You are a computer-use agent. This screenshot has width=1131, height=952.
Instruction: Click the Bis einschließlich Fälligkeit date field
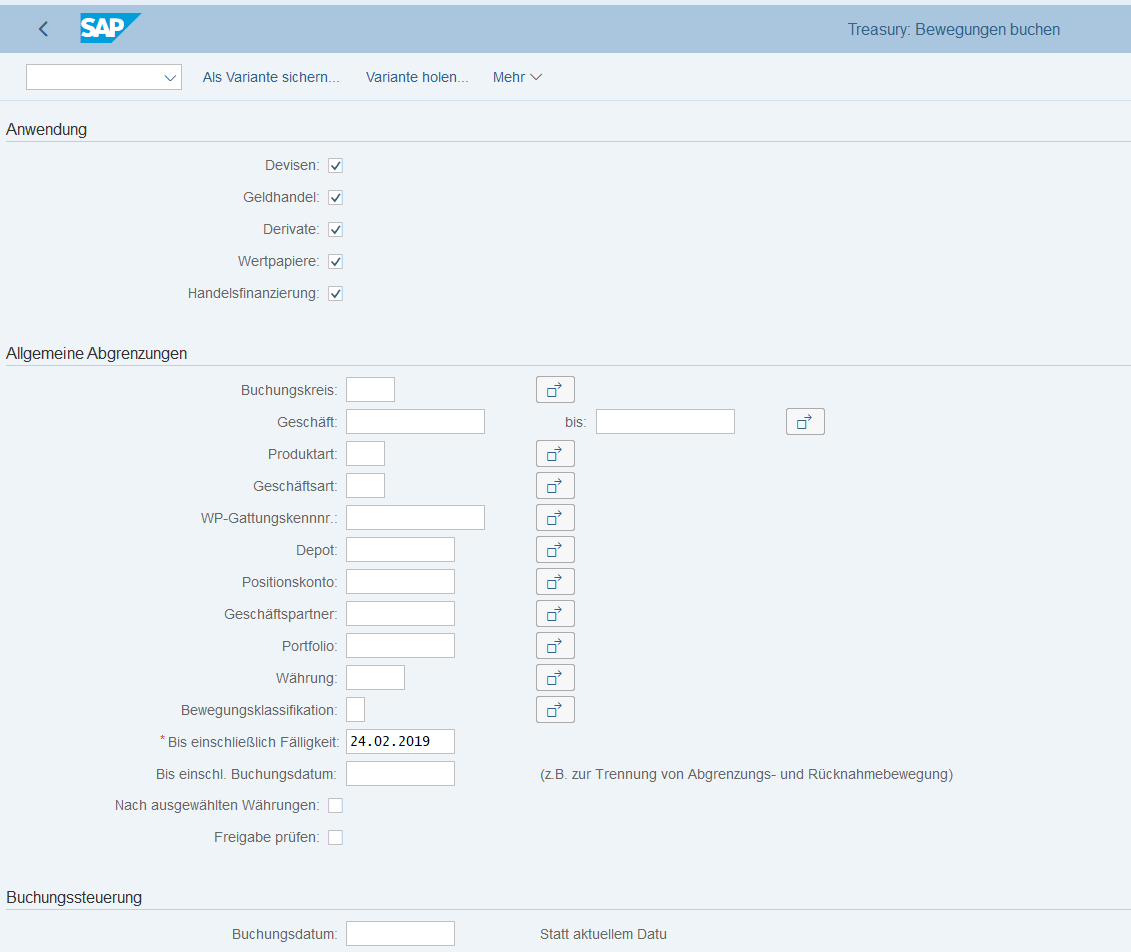tap(400, 742)
